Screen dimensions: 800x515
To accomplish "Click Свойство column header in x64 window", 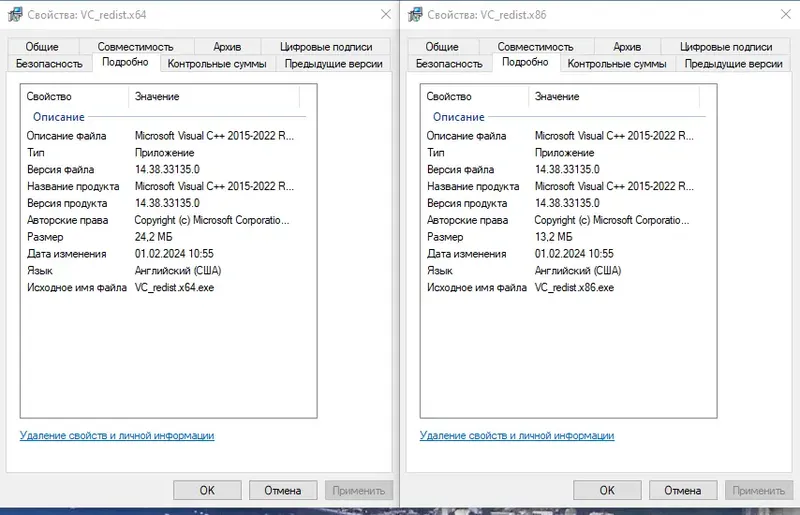I will coord(74,96).
